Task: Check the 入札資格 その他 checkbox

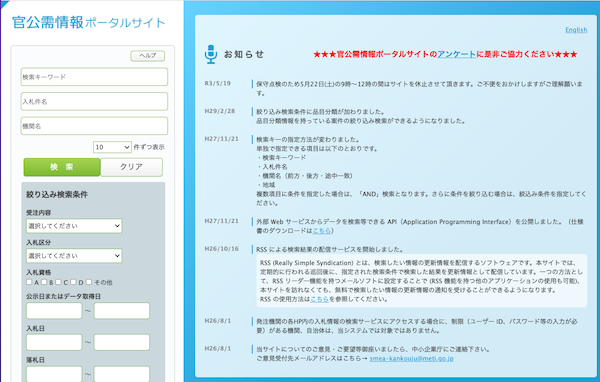Action: pyautogui.click(x=89, y=282)
